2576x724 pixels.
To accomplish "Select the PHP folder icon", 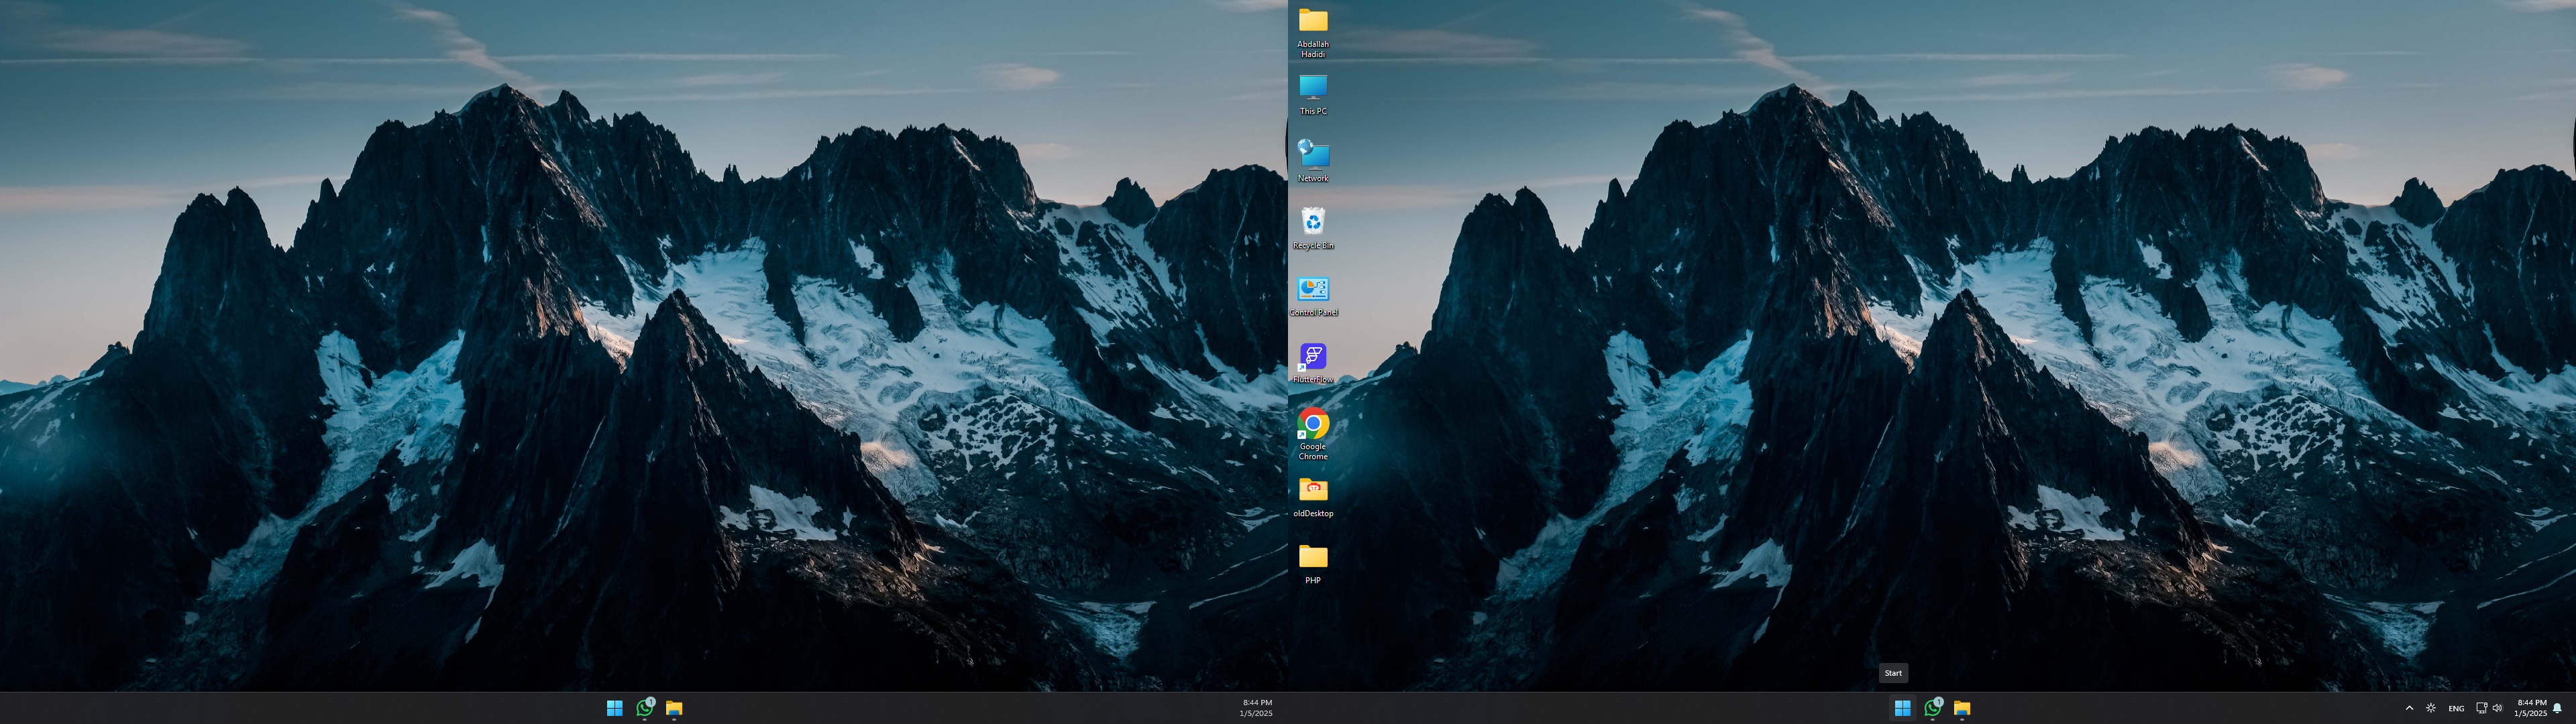I will coord(1313,564).
